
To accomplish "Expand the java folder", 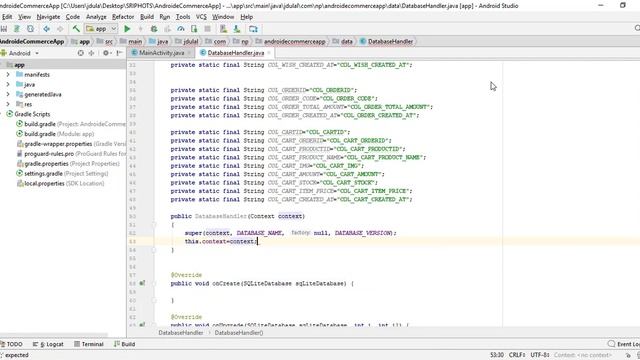I will tap(8, 84).
